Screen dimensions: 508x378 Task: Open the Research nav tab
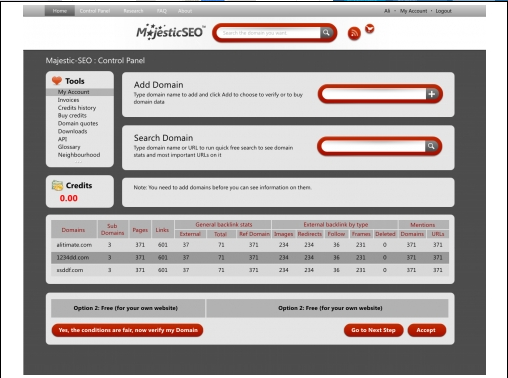pos(133,11)
